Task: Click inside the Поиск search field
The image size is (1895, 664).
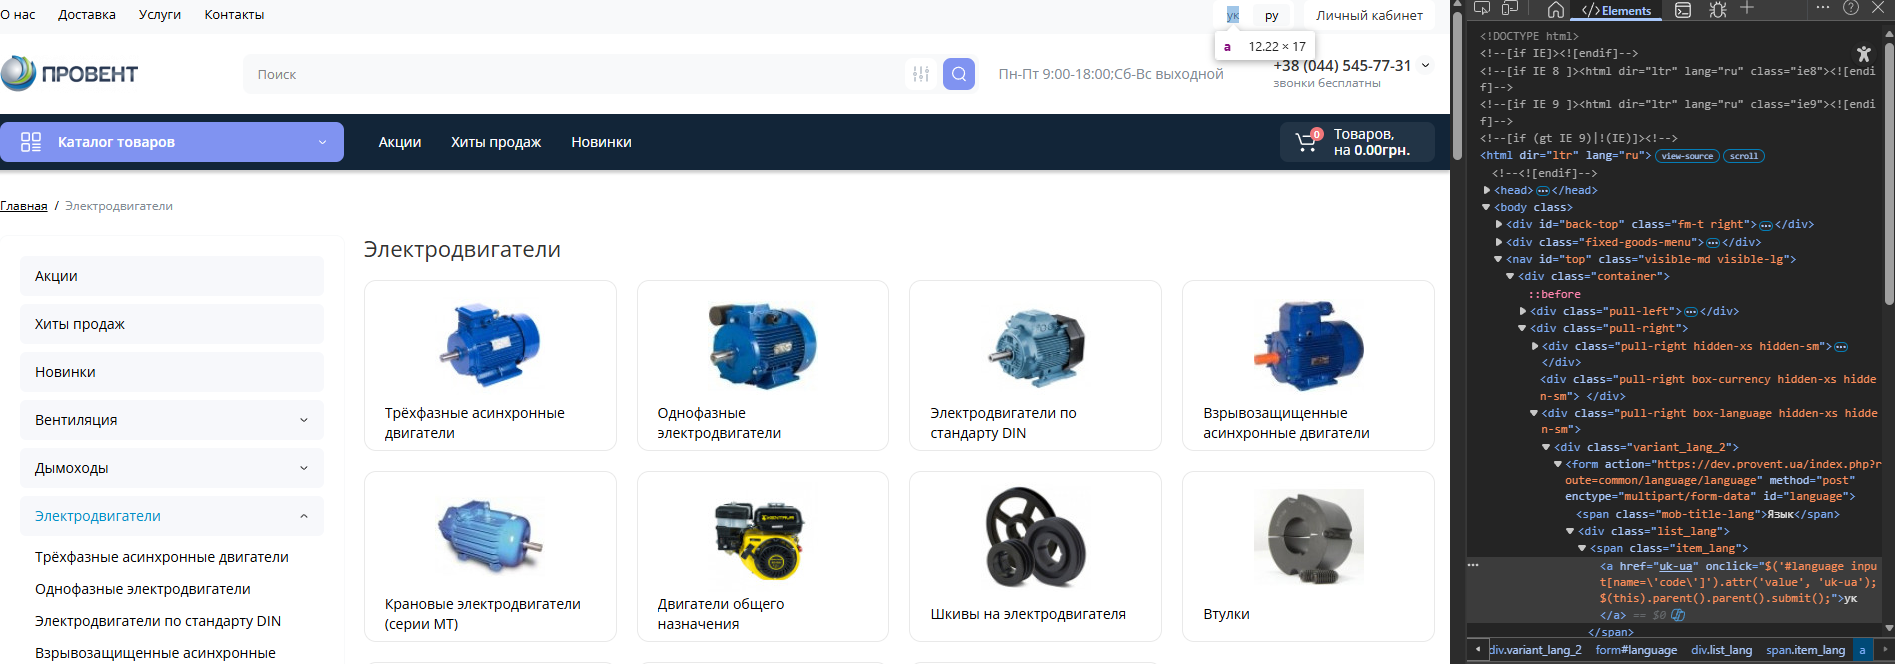Action: 574,74
